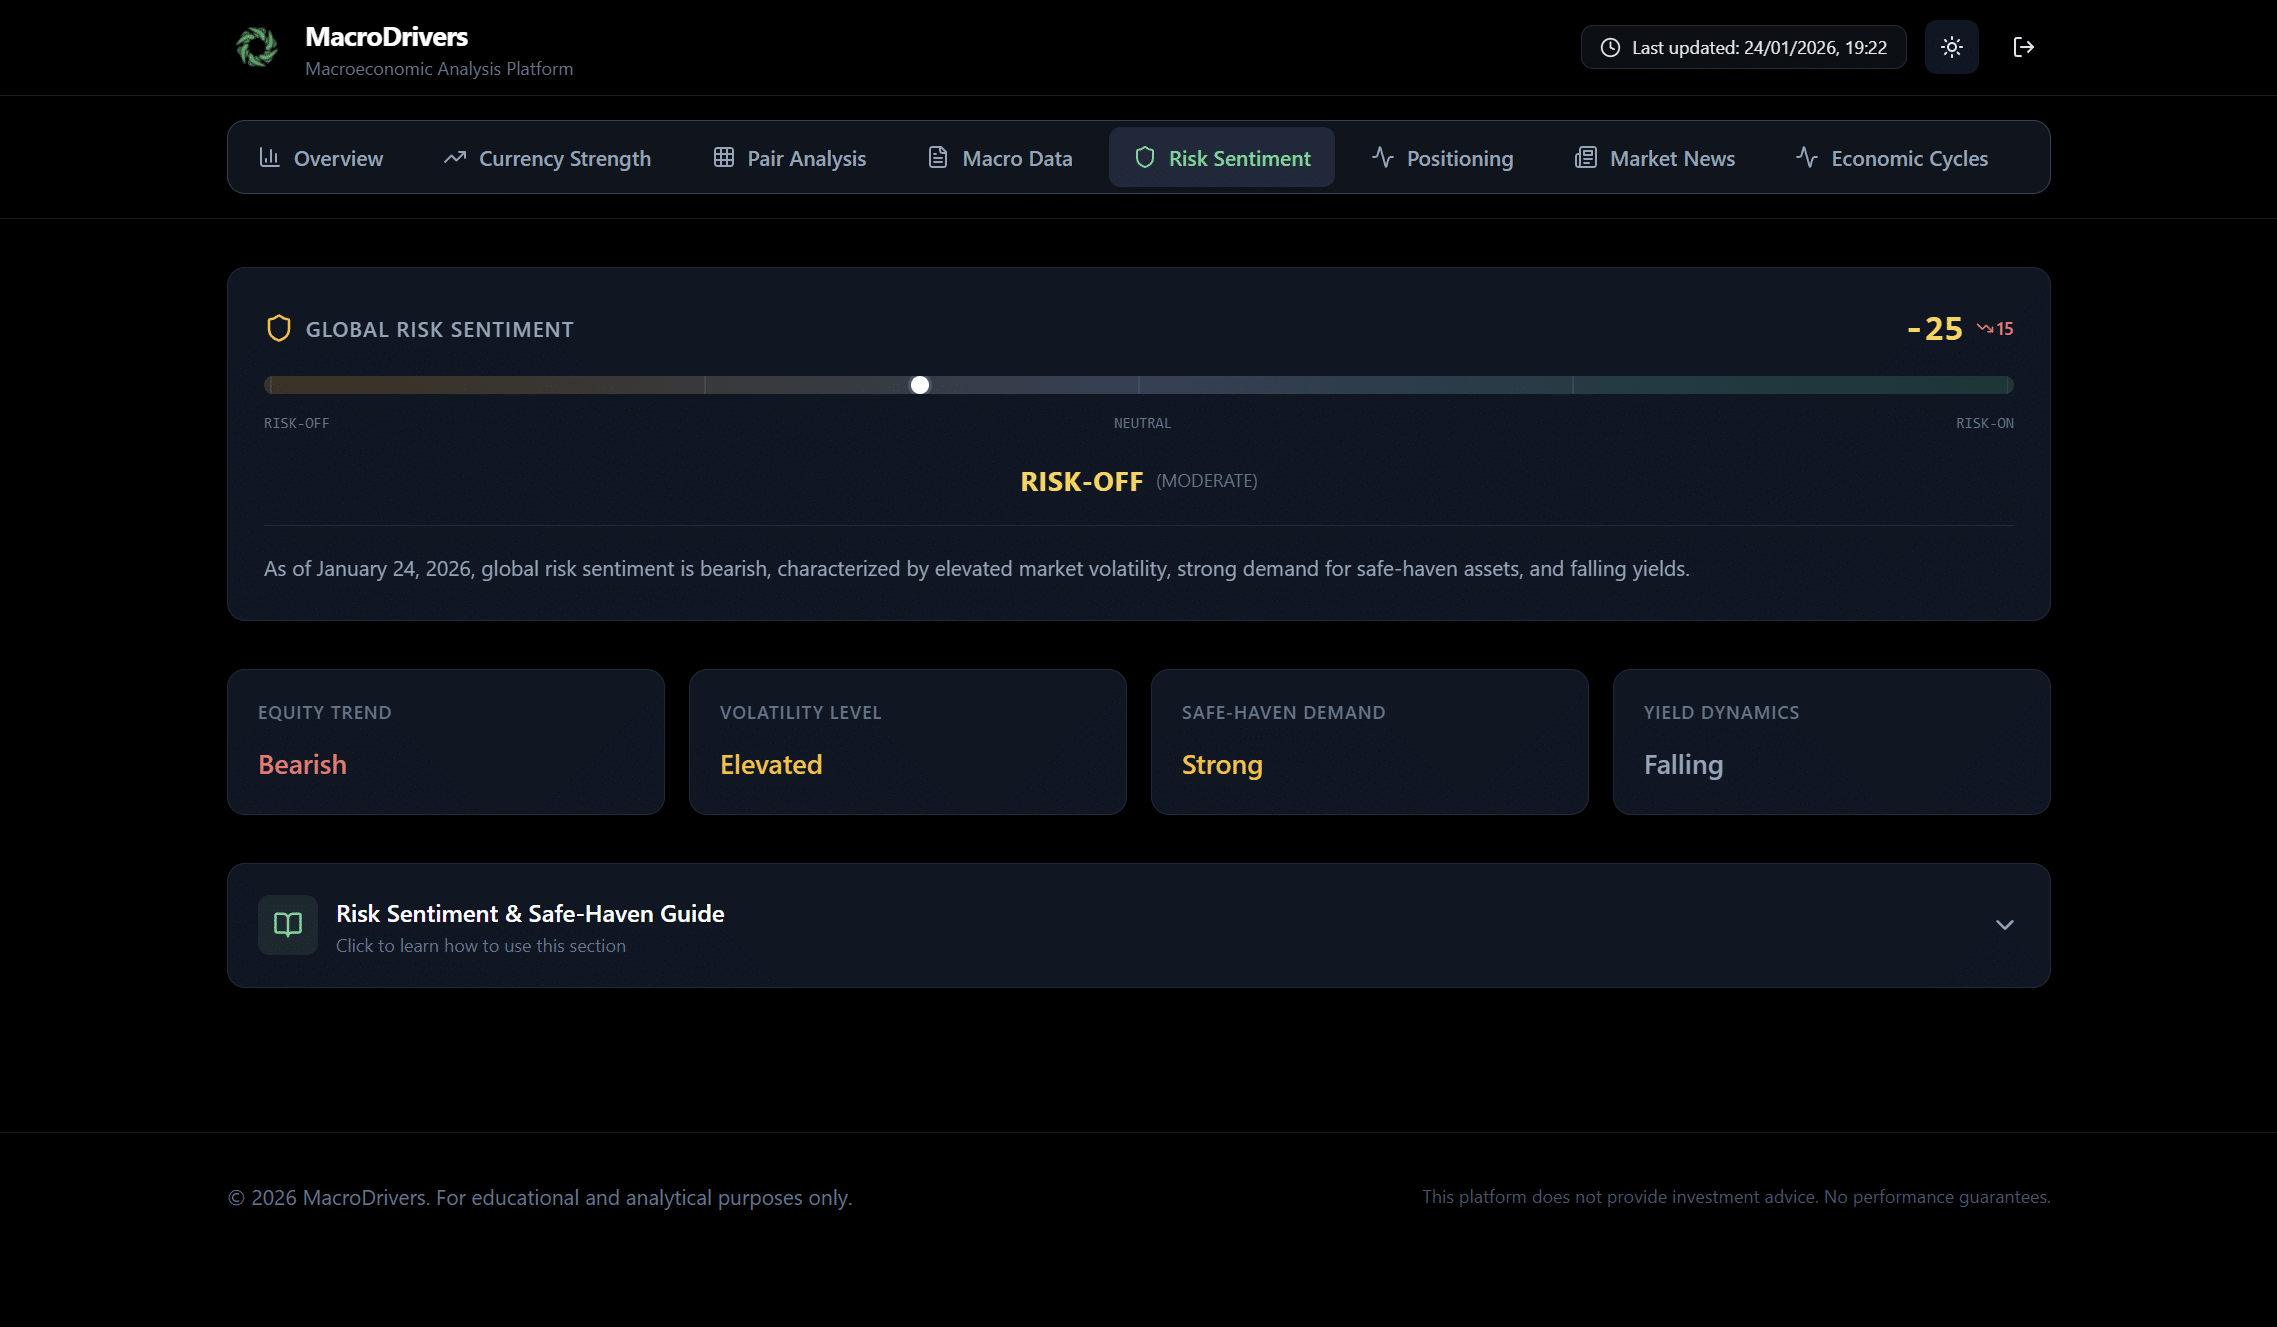Screen dimensions: 2277x1327
Task: Click the shield icon beside Global Risk Sentiment
Action: [279, 328]
